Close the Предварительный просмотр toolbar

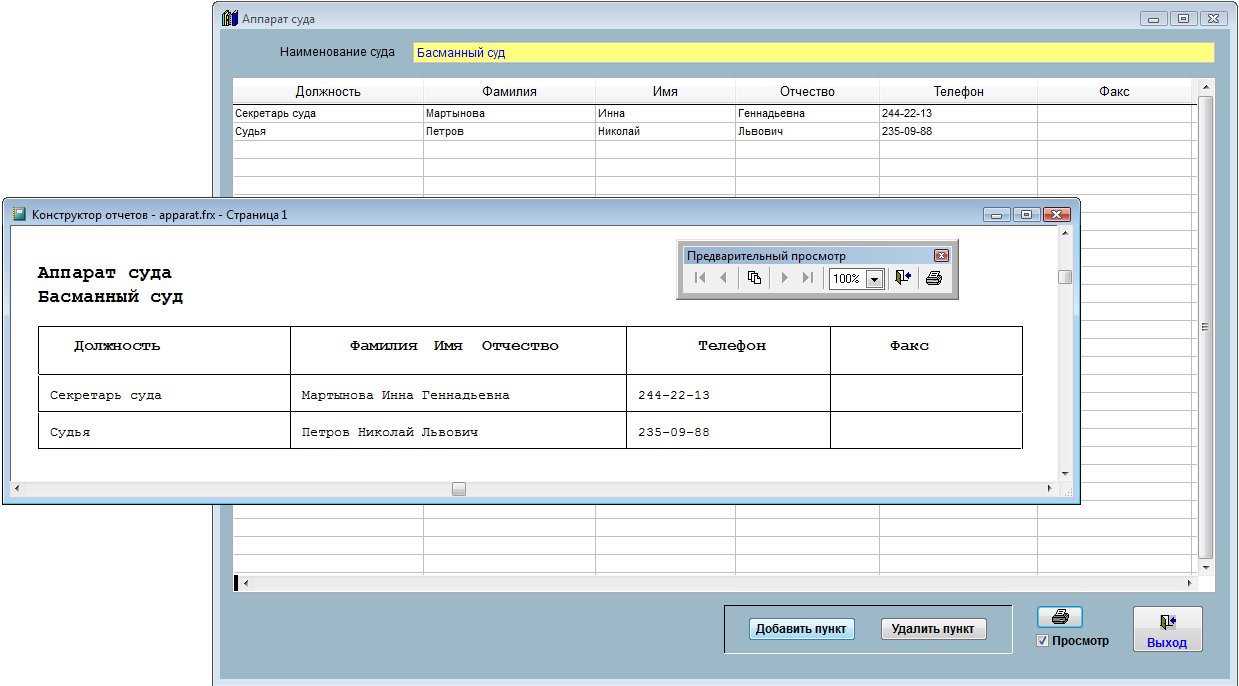[941, 256]
